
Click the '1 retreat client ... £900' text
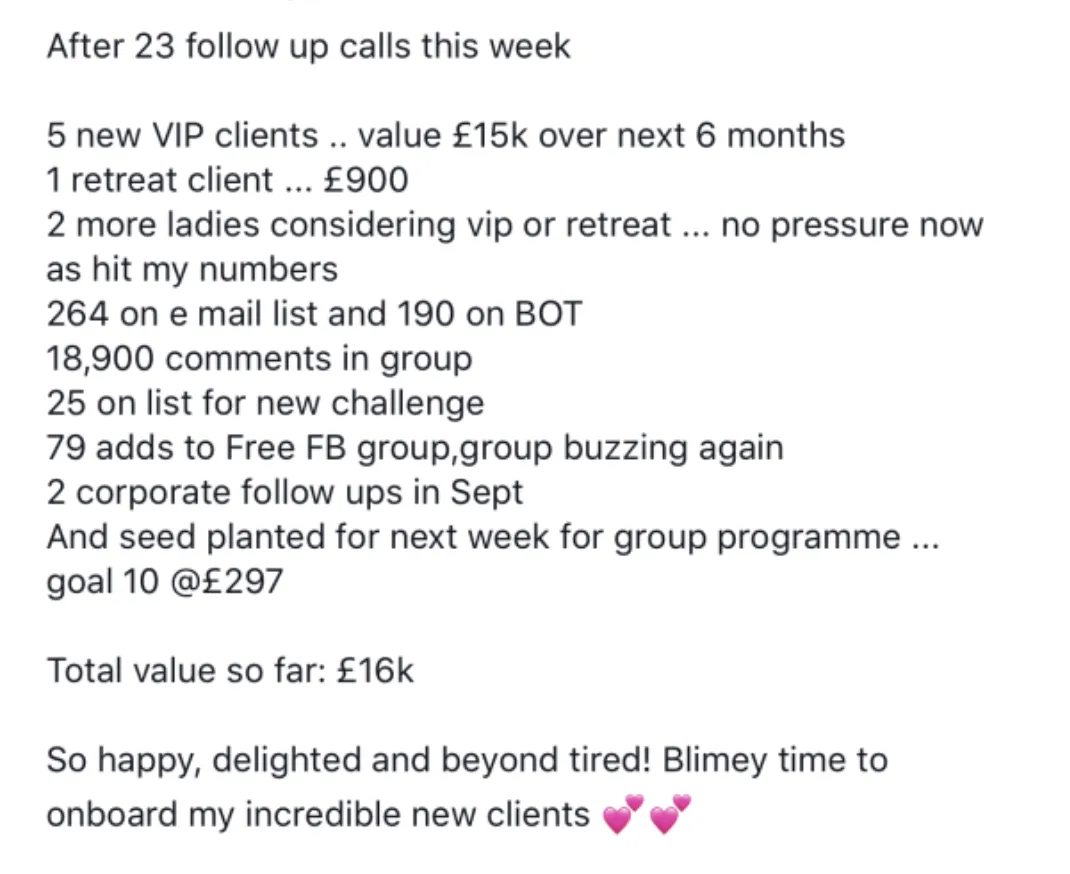click(227, 180)
